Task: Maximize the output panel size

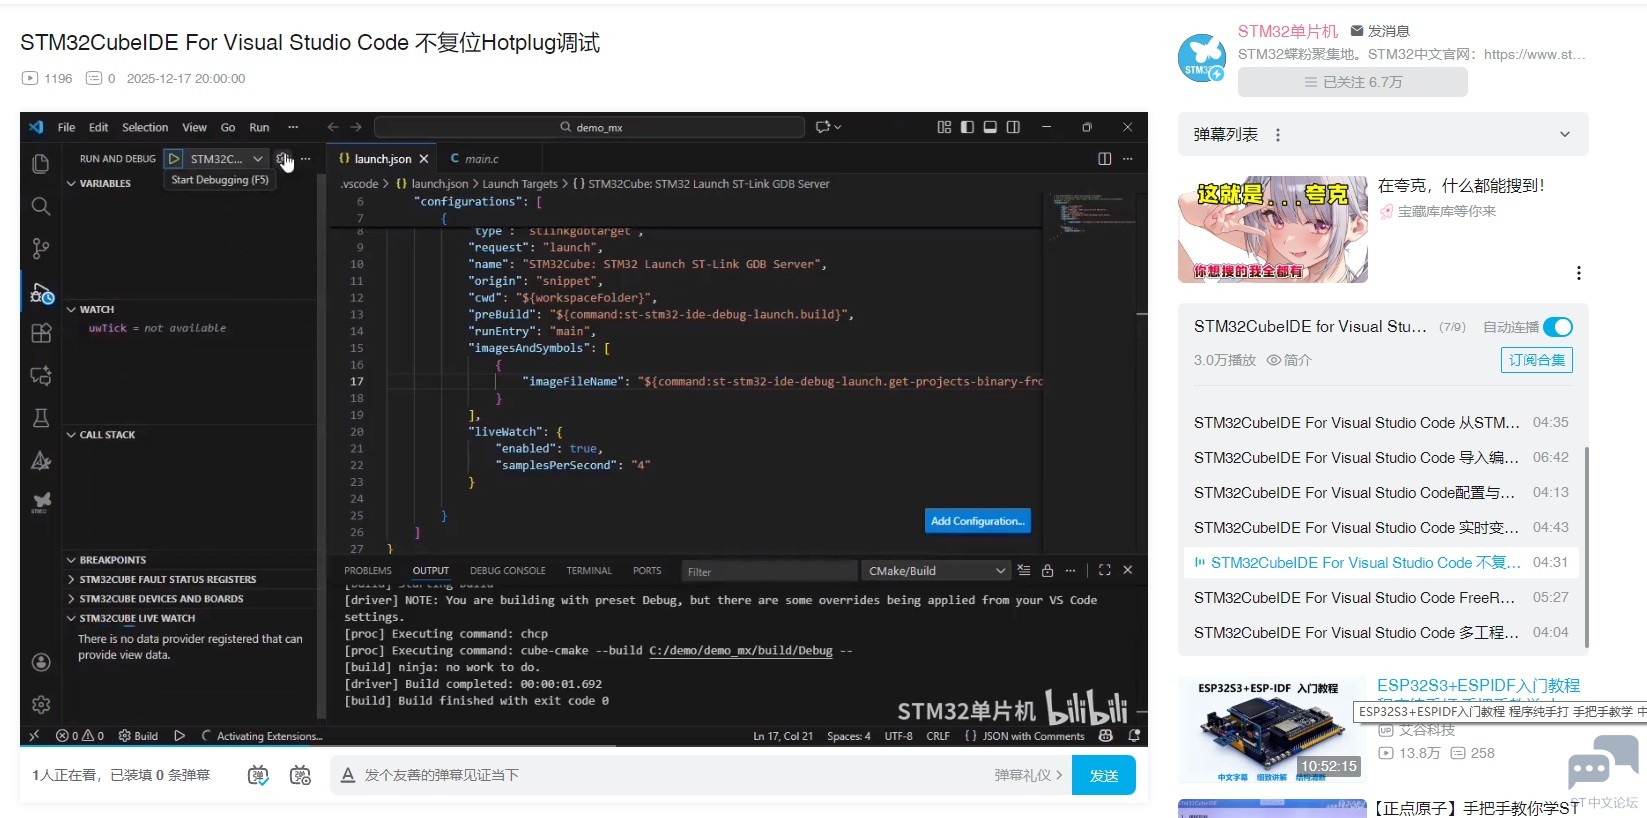Action: tap(1105, 571)
